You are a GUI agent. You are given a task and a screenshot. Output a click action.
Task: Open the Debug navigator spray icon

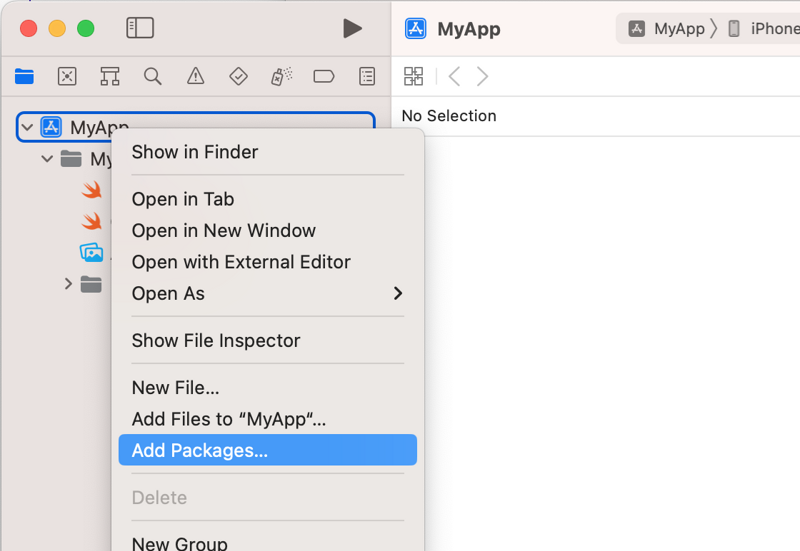[x=281, y=77]
